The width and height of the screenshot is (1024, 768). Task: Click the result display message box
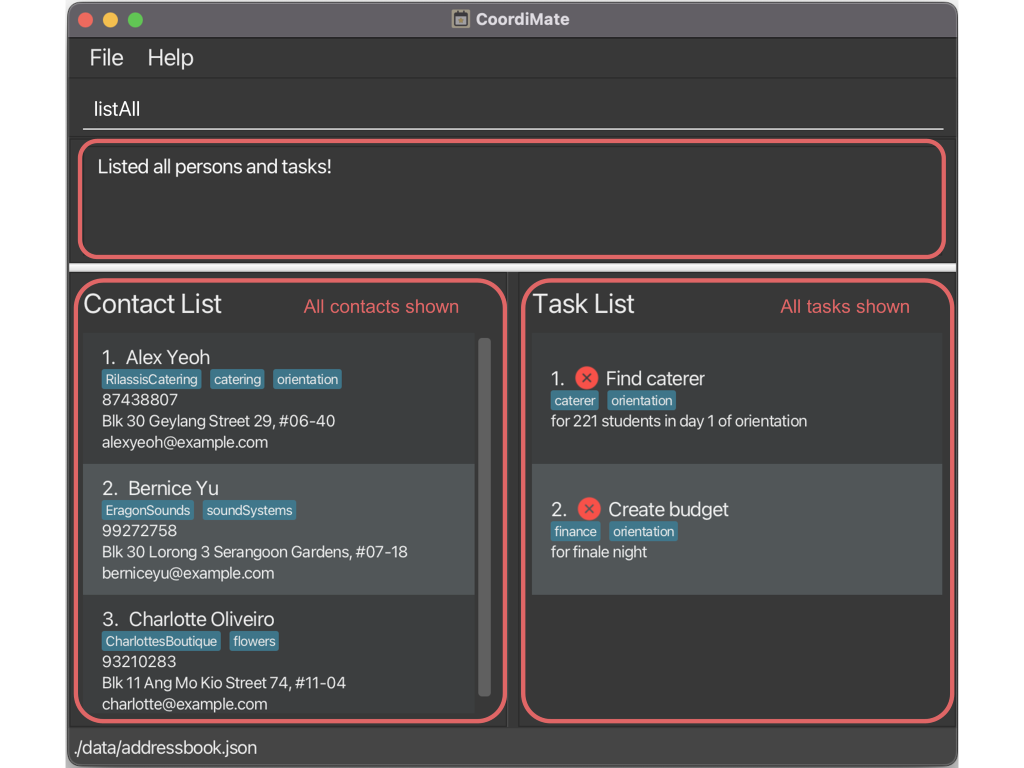[x=511, y=198]
